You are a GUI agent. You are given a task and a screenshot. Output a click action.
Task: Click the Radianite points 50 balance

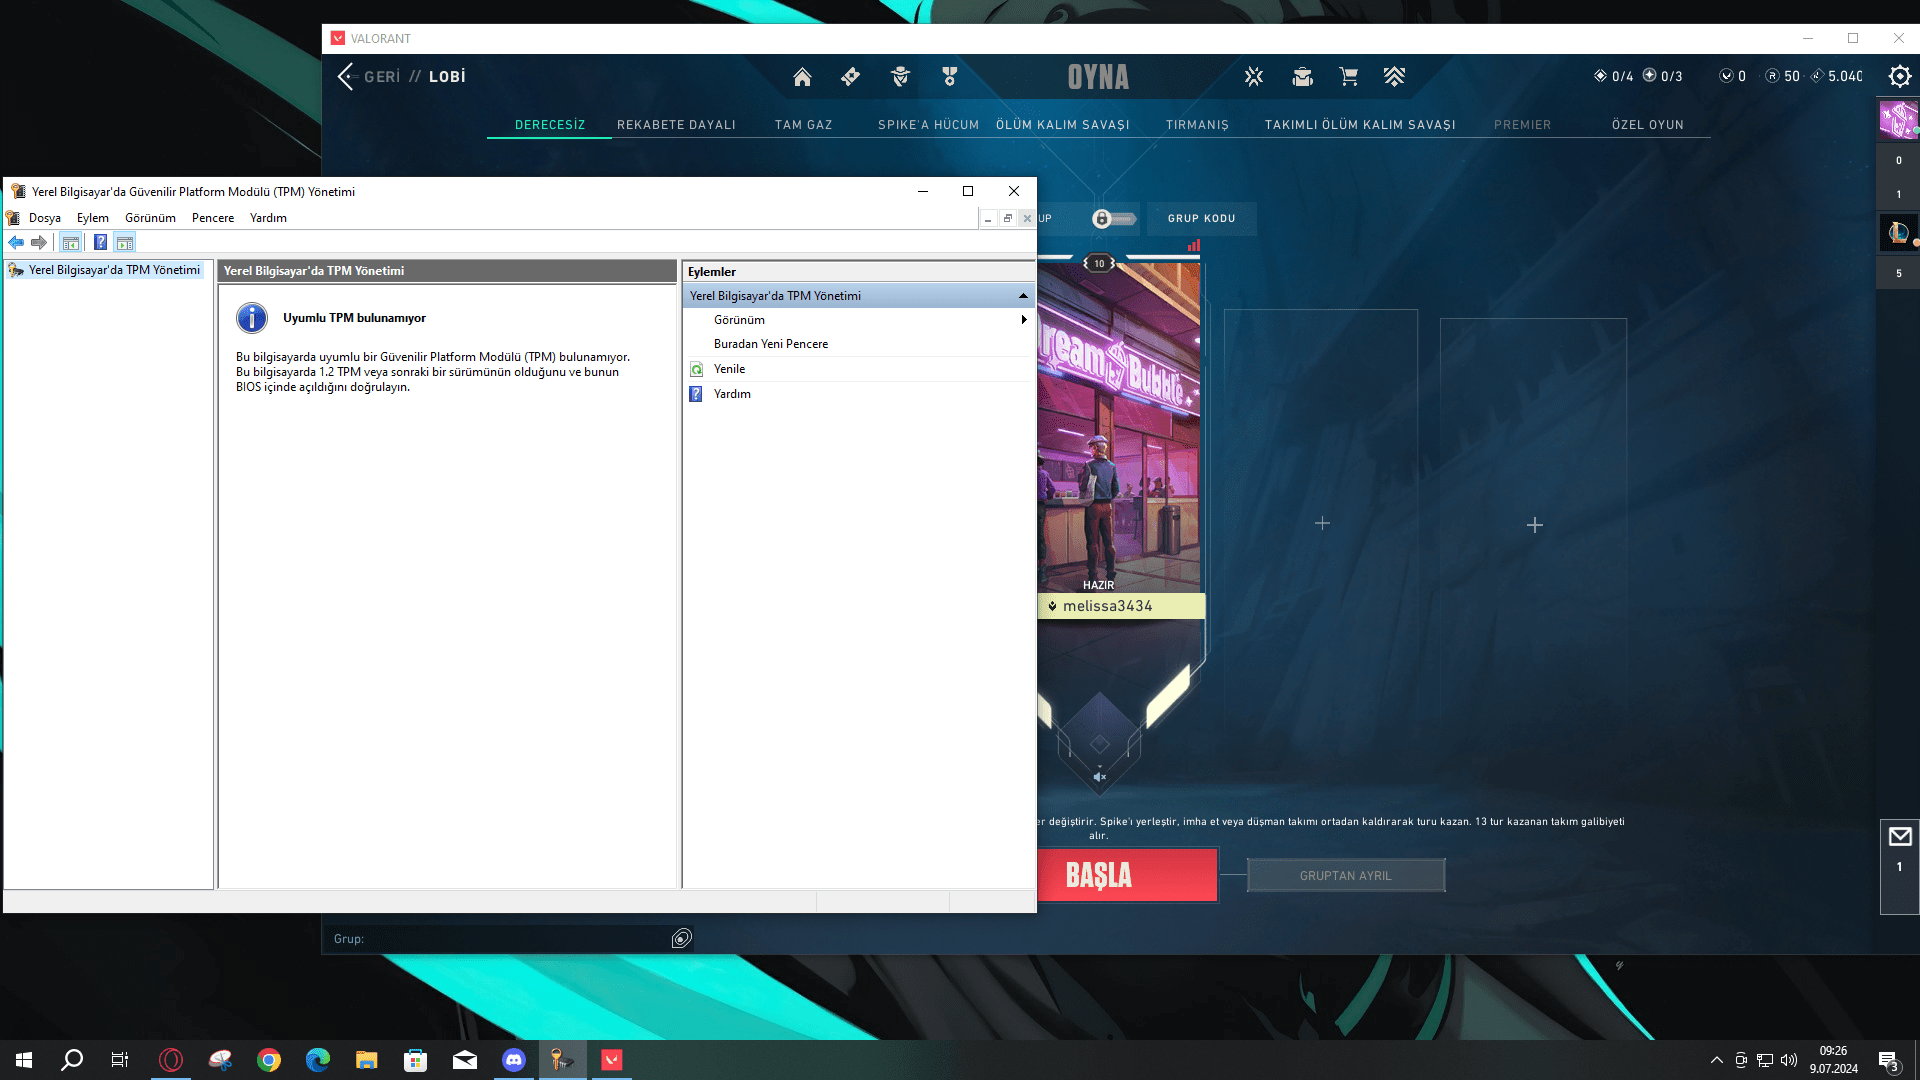[x=1782, y=76]
